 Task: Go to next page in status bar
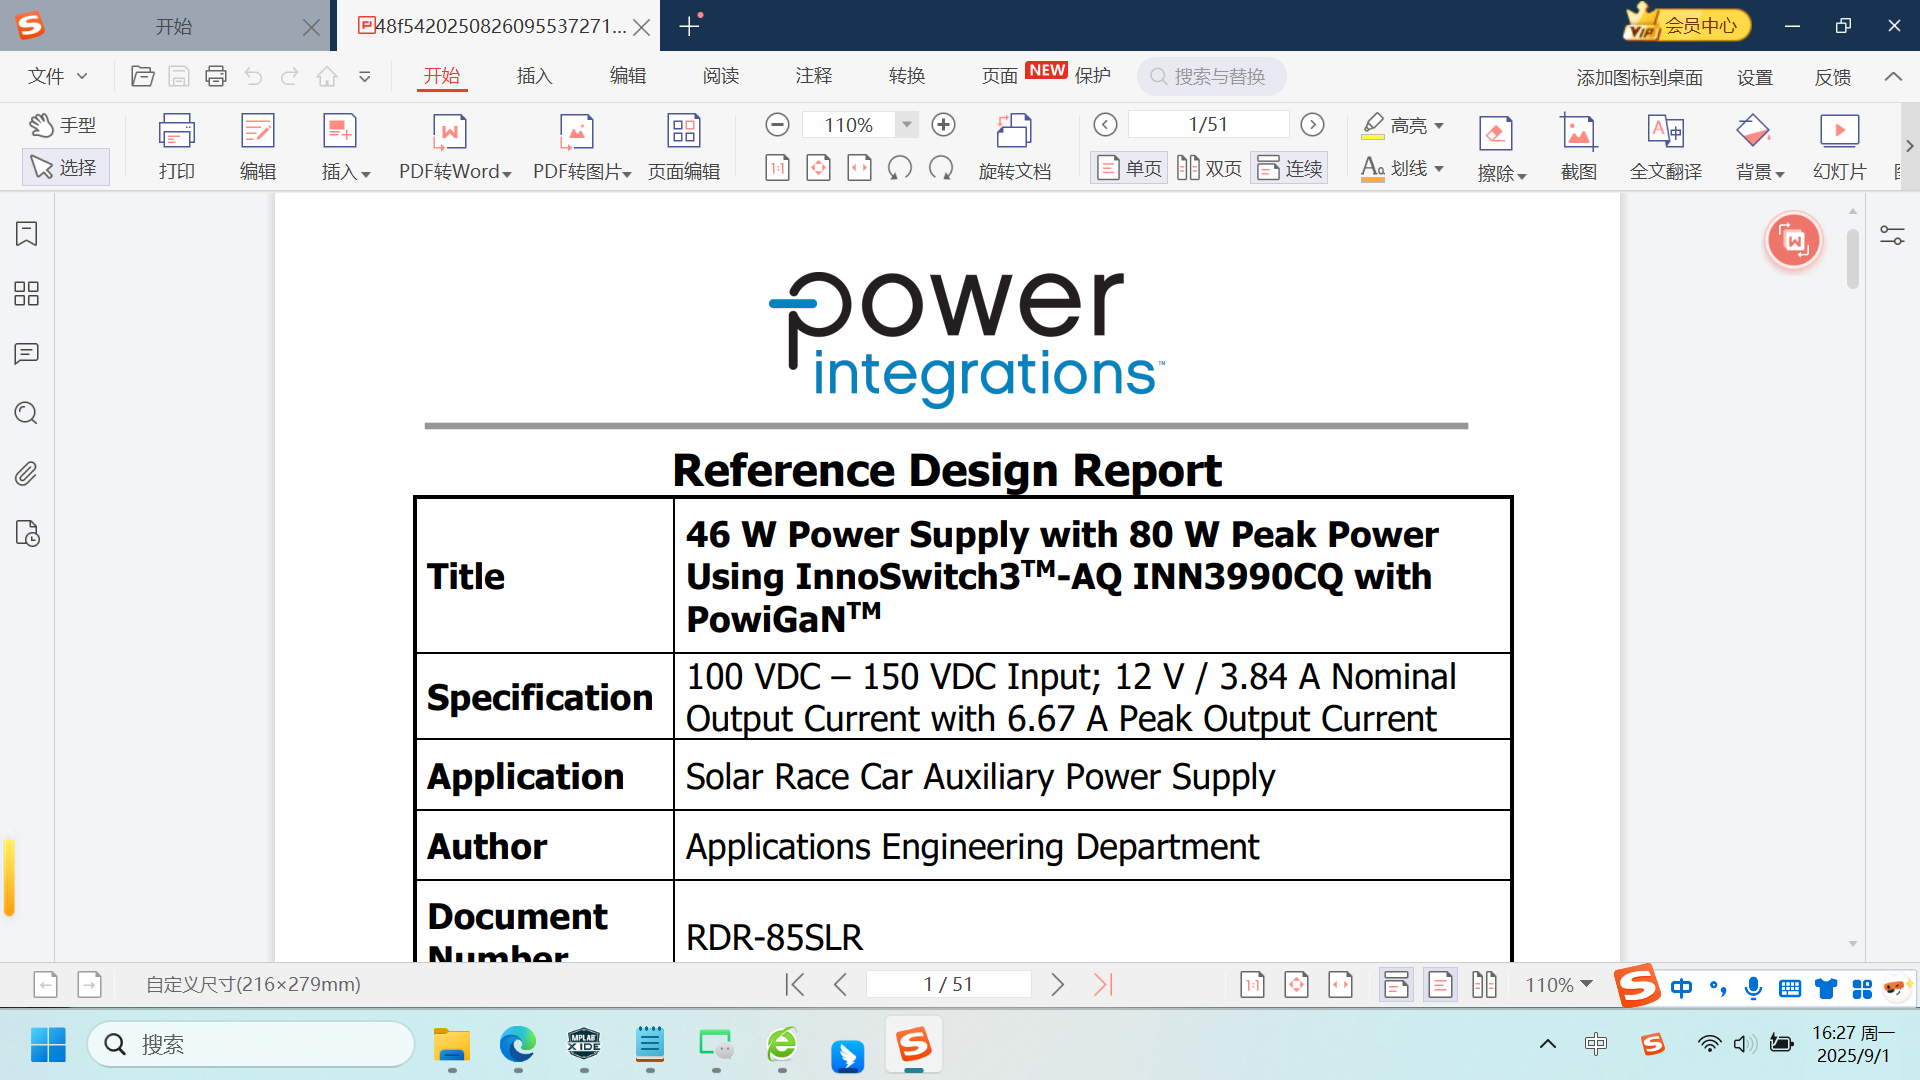pyautogui.click(x=1058, y=985)
